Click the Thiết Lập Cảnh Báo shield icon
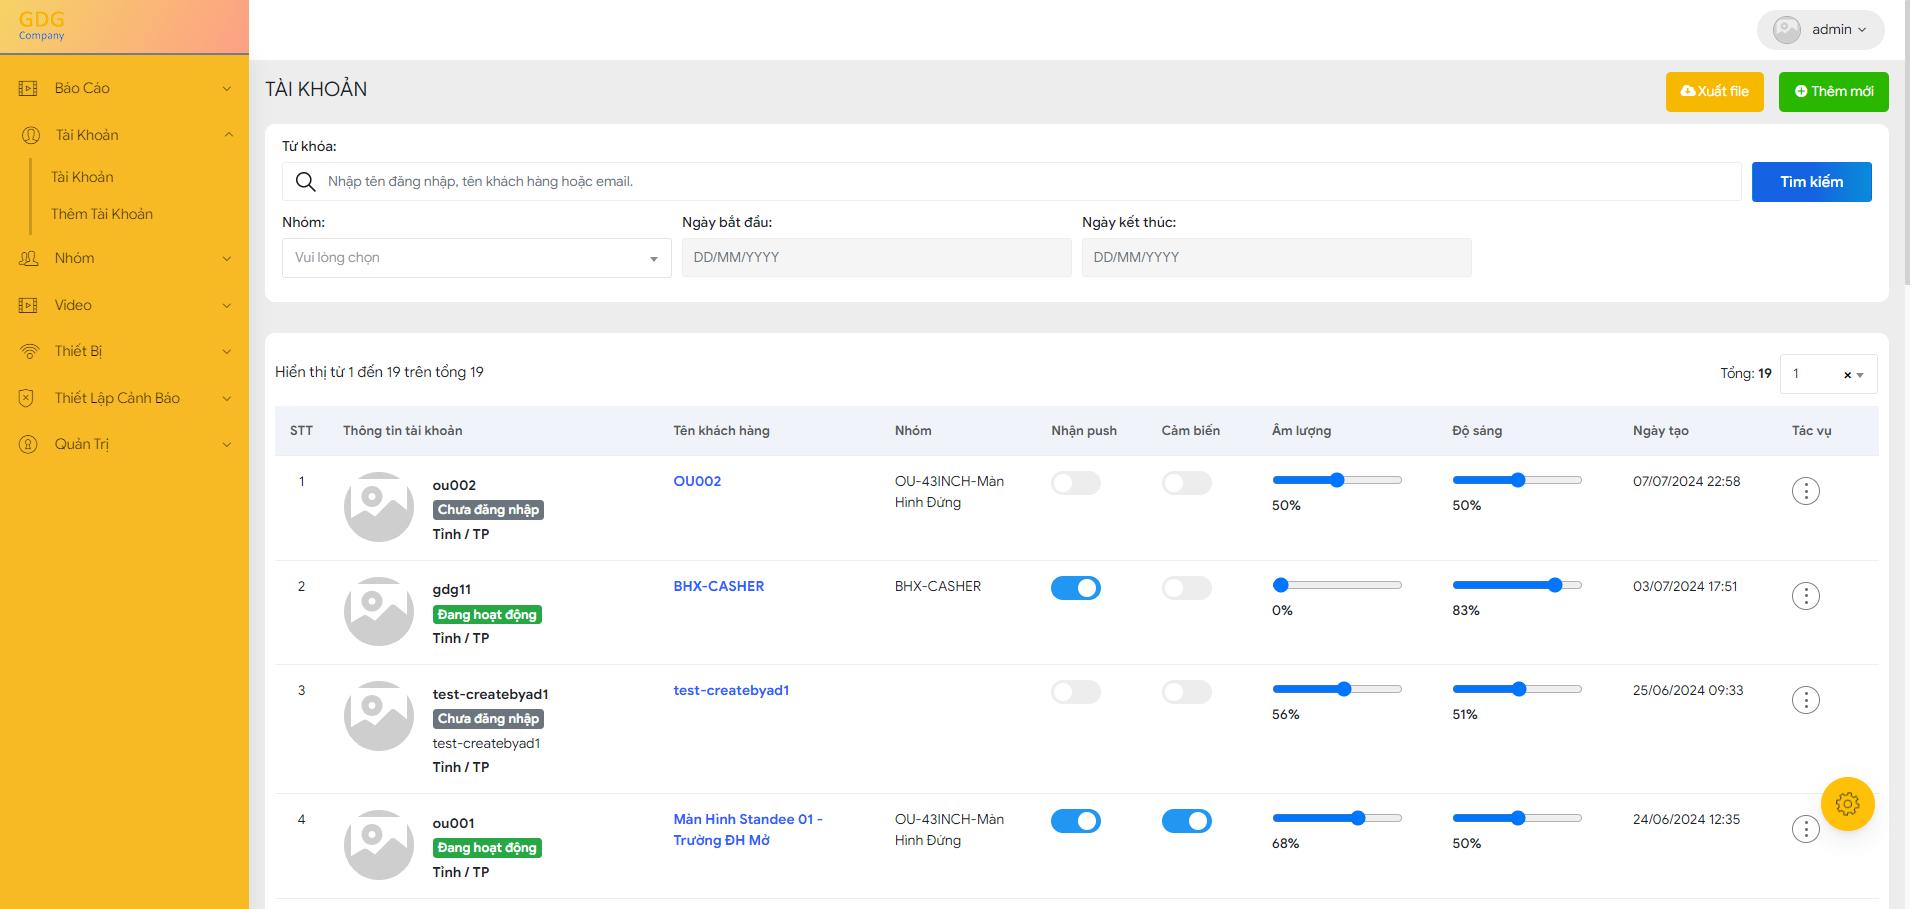This screenshot has width=1910, height=909. pos(27,398)
